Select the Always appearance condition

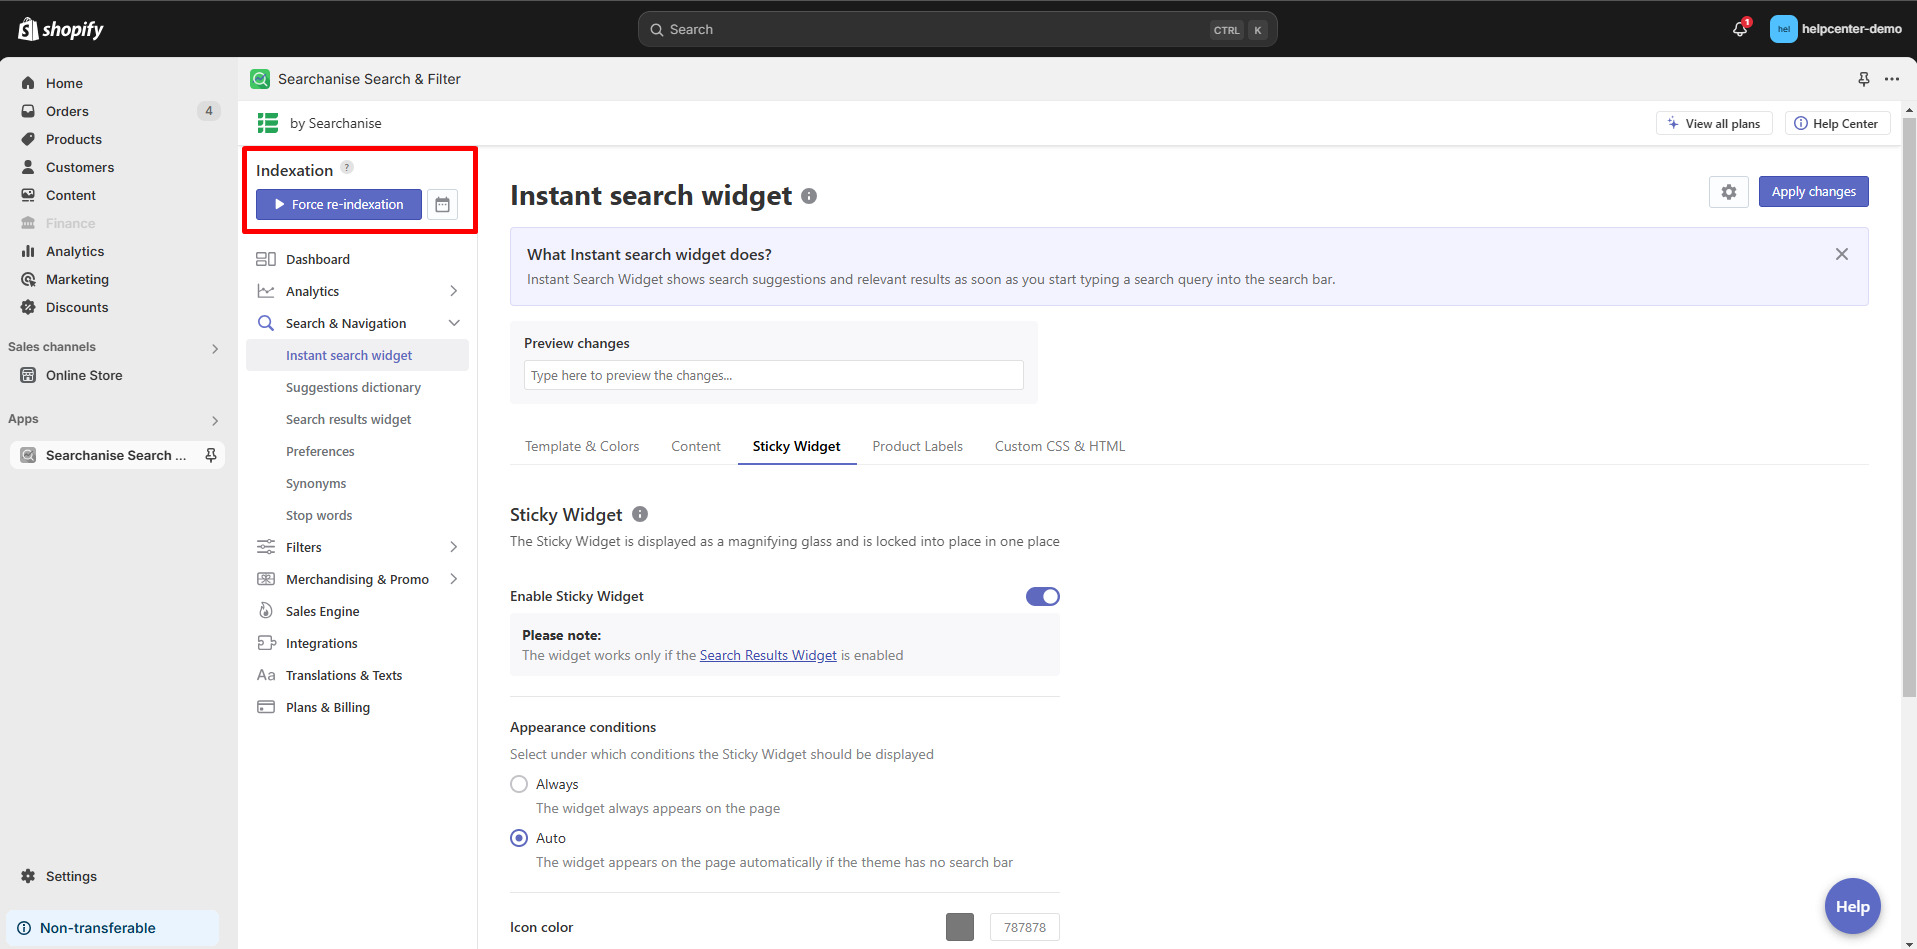tap(518, 783)
